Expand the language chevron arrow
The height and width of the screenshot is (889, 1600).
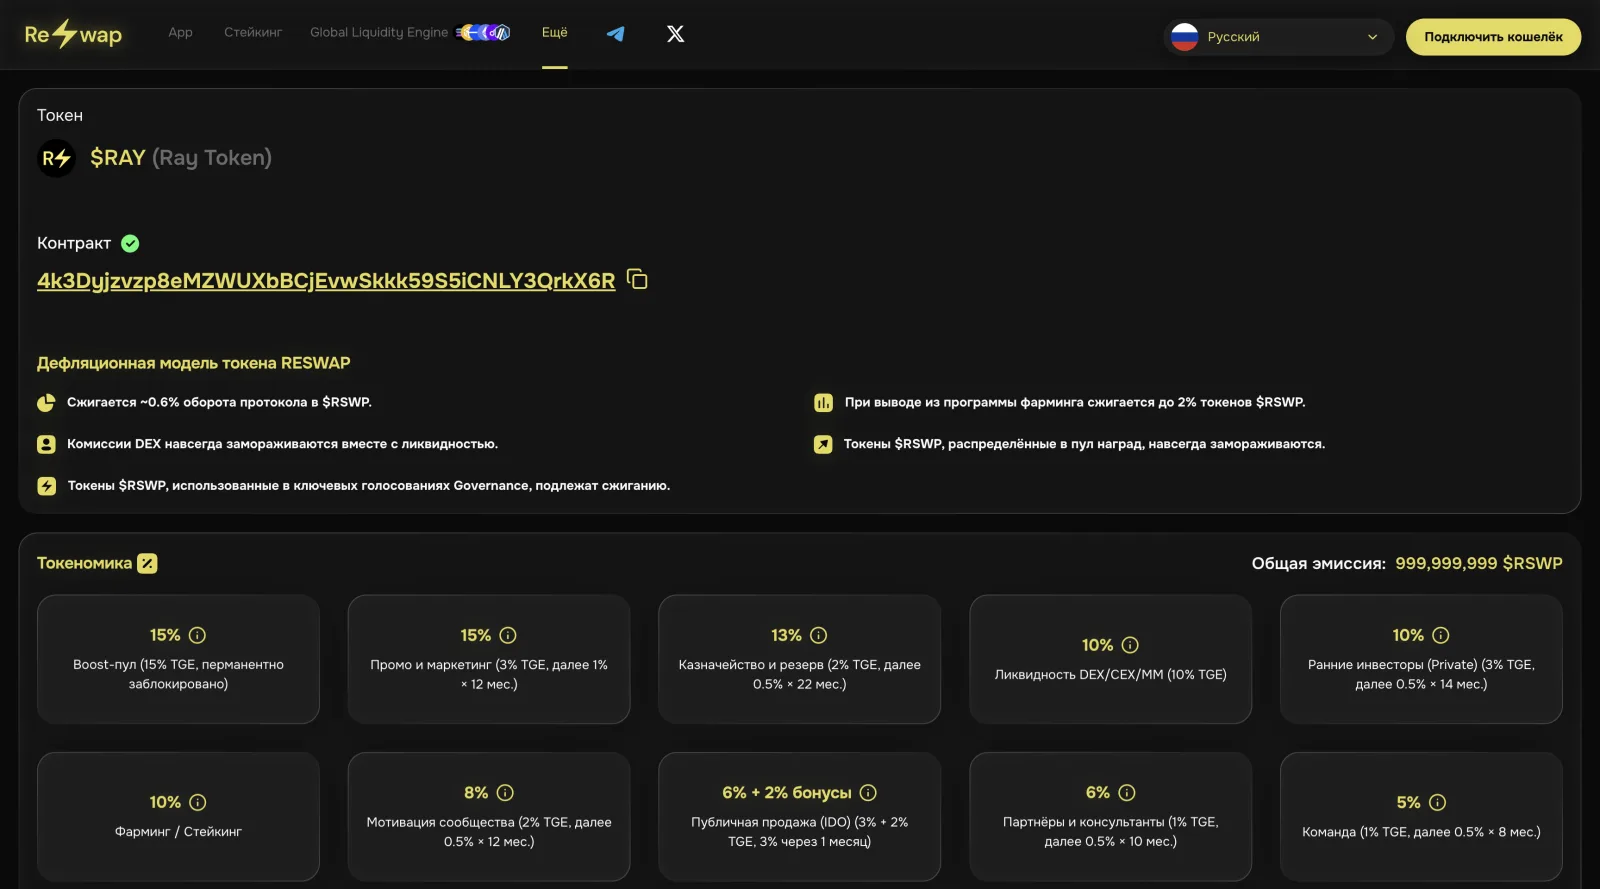pos(1373,37)
